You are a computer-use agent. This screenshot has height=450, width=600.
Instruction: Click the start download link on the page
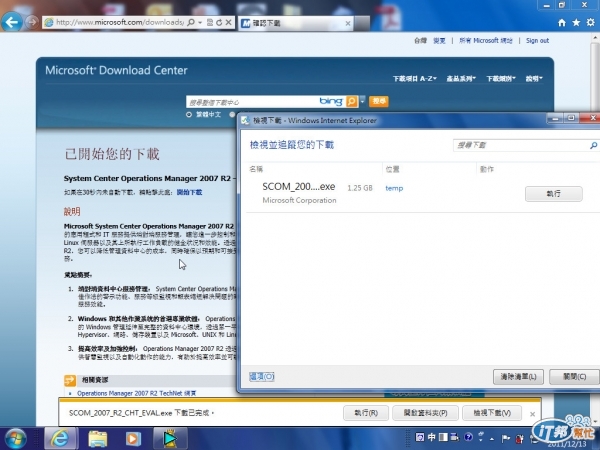click(x=189, y=192)
